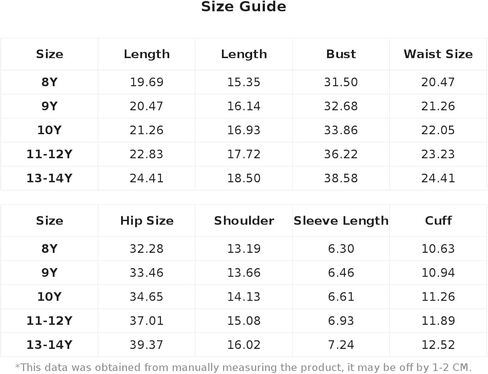This screenshot has width=488, height=374.
Task: Click the 13-14Y label in the bottom table
Action: click(49, 345)
